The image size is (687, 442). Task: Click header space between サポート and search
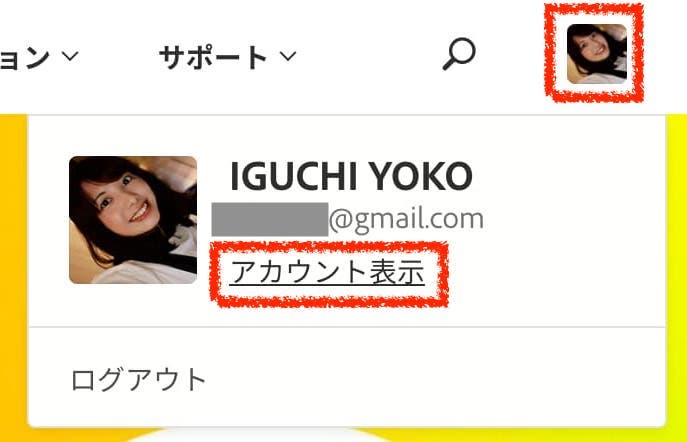368,55
